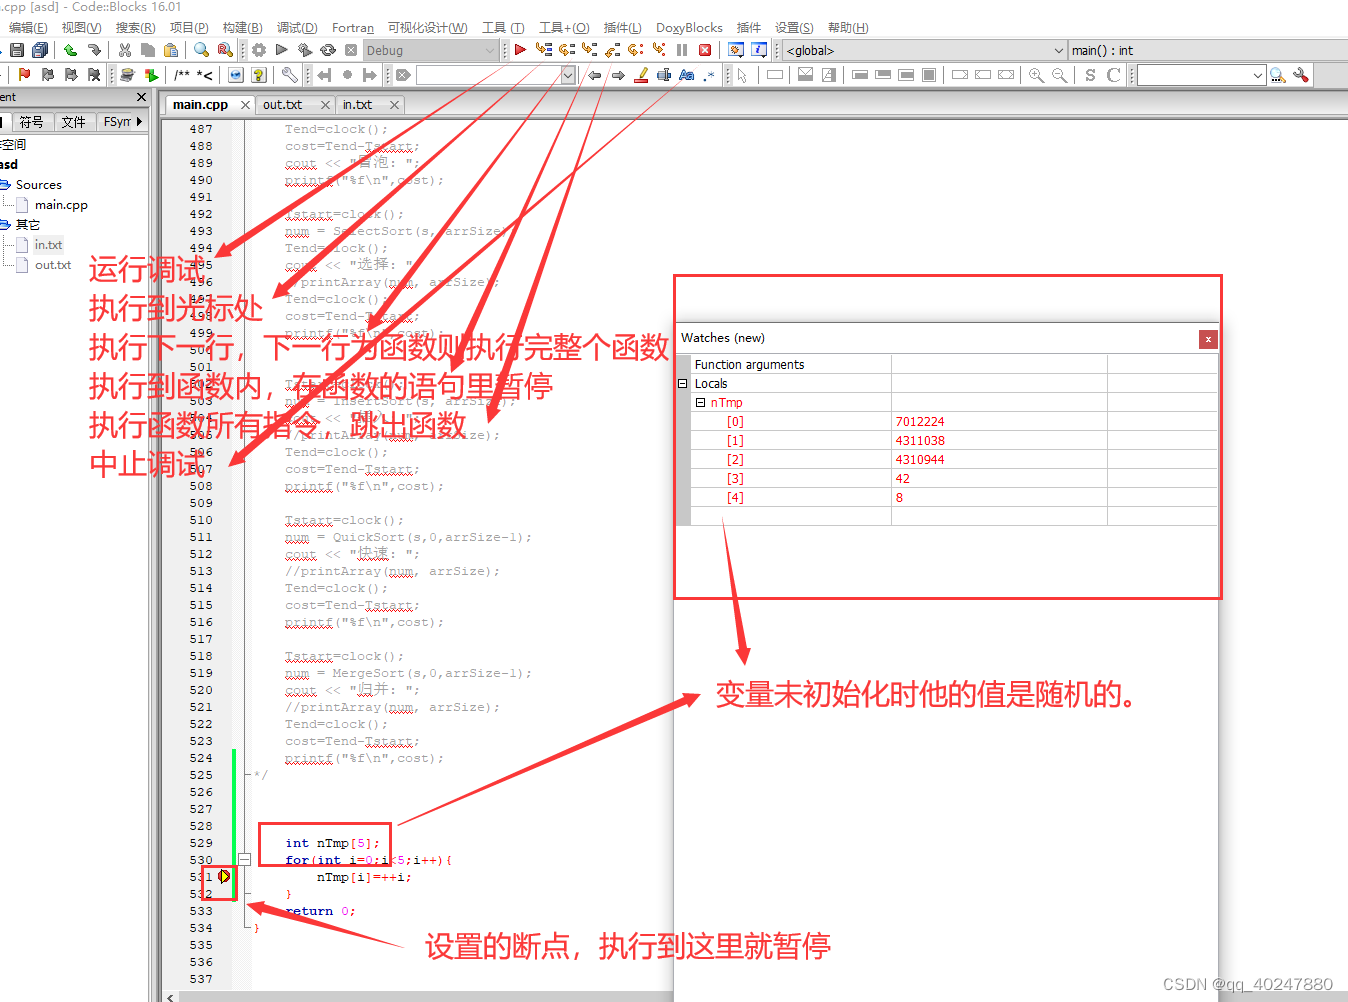The height and width of the screenshot is (1002, 1348).
Task: Click the Save all files icon
Action: pyautogui.click(x=40, y=50)
